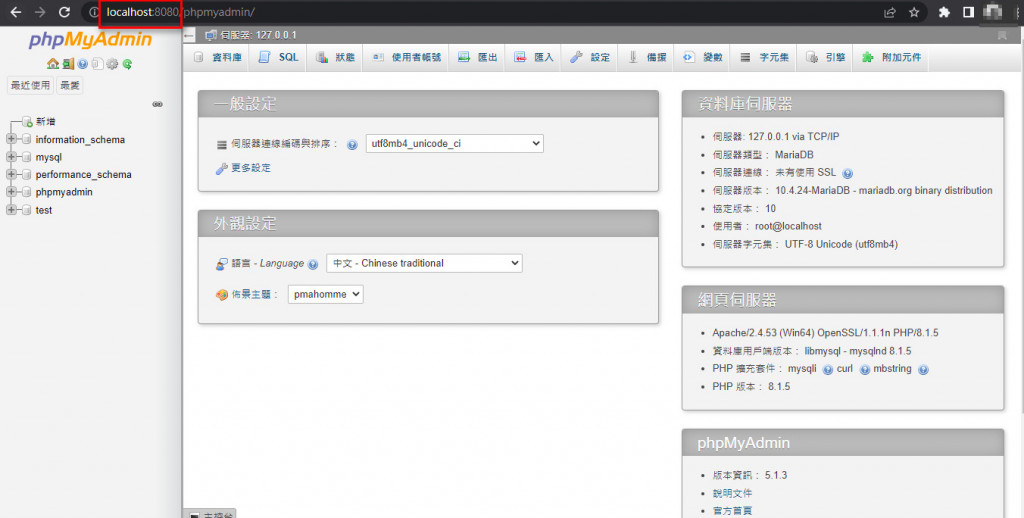Open the 官方首頁 link
1024x518 pixels.
pyautogui.click(x=732, y=511)
